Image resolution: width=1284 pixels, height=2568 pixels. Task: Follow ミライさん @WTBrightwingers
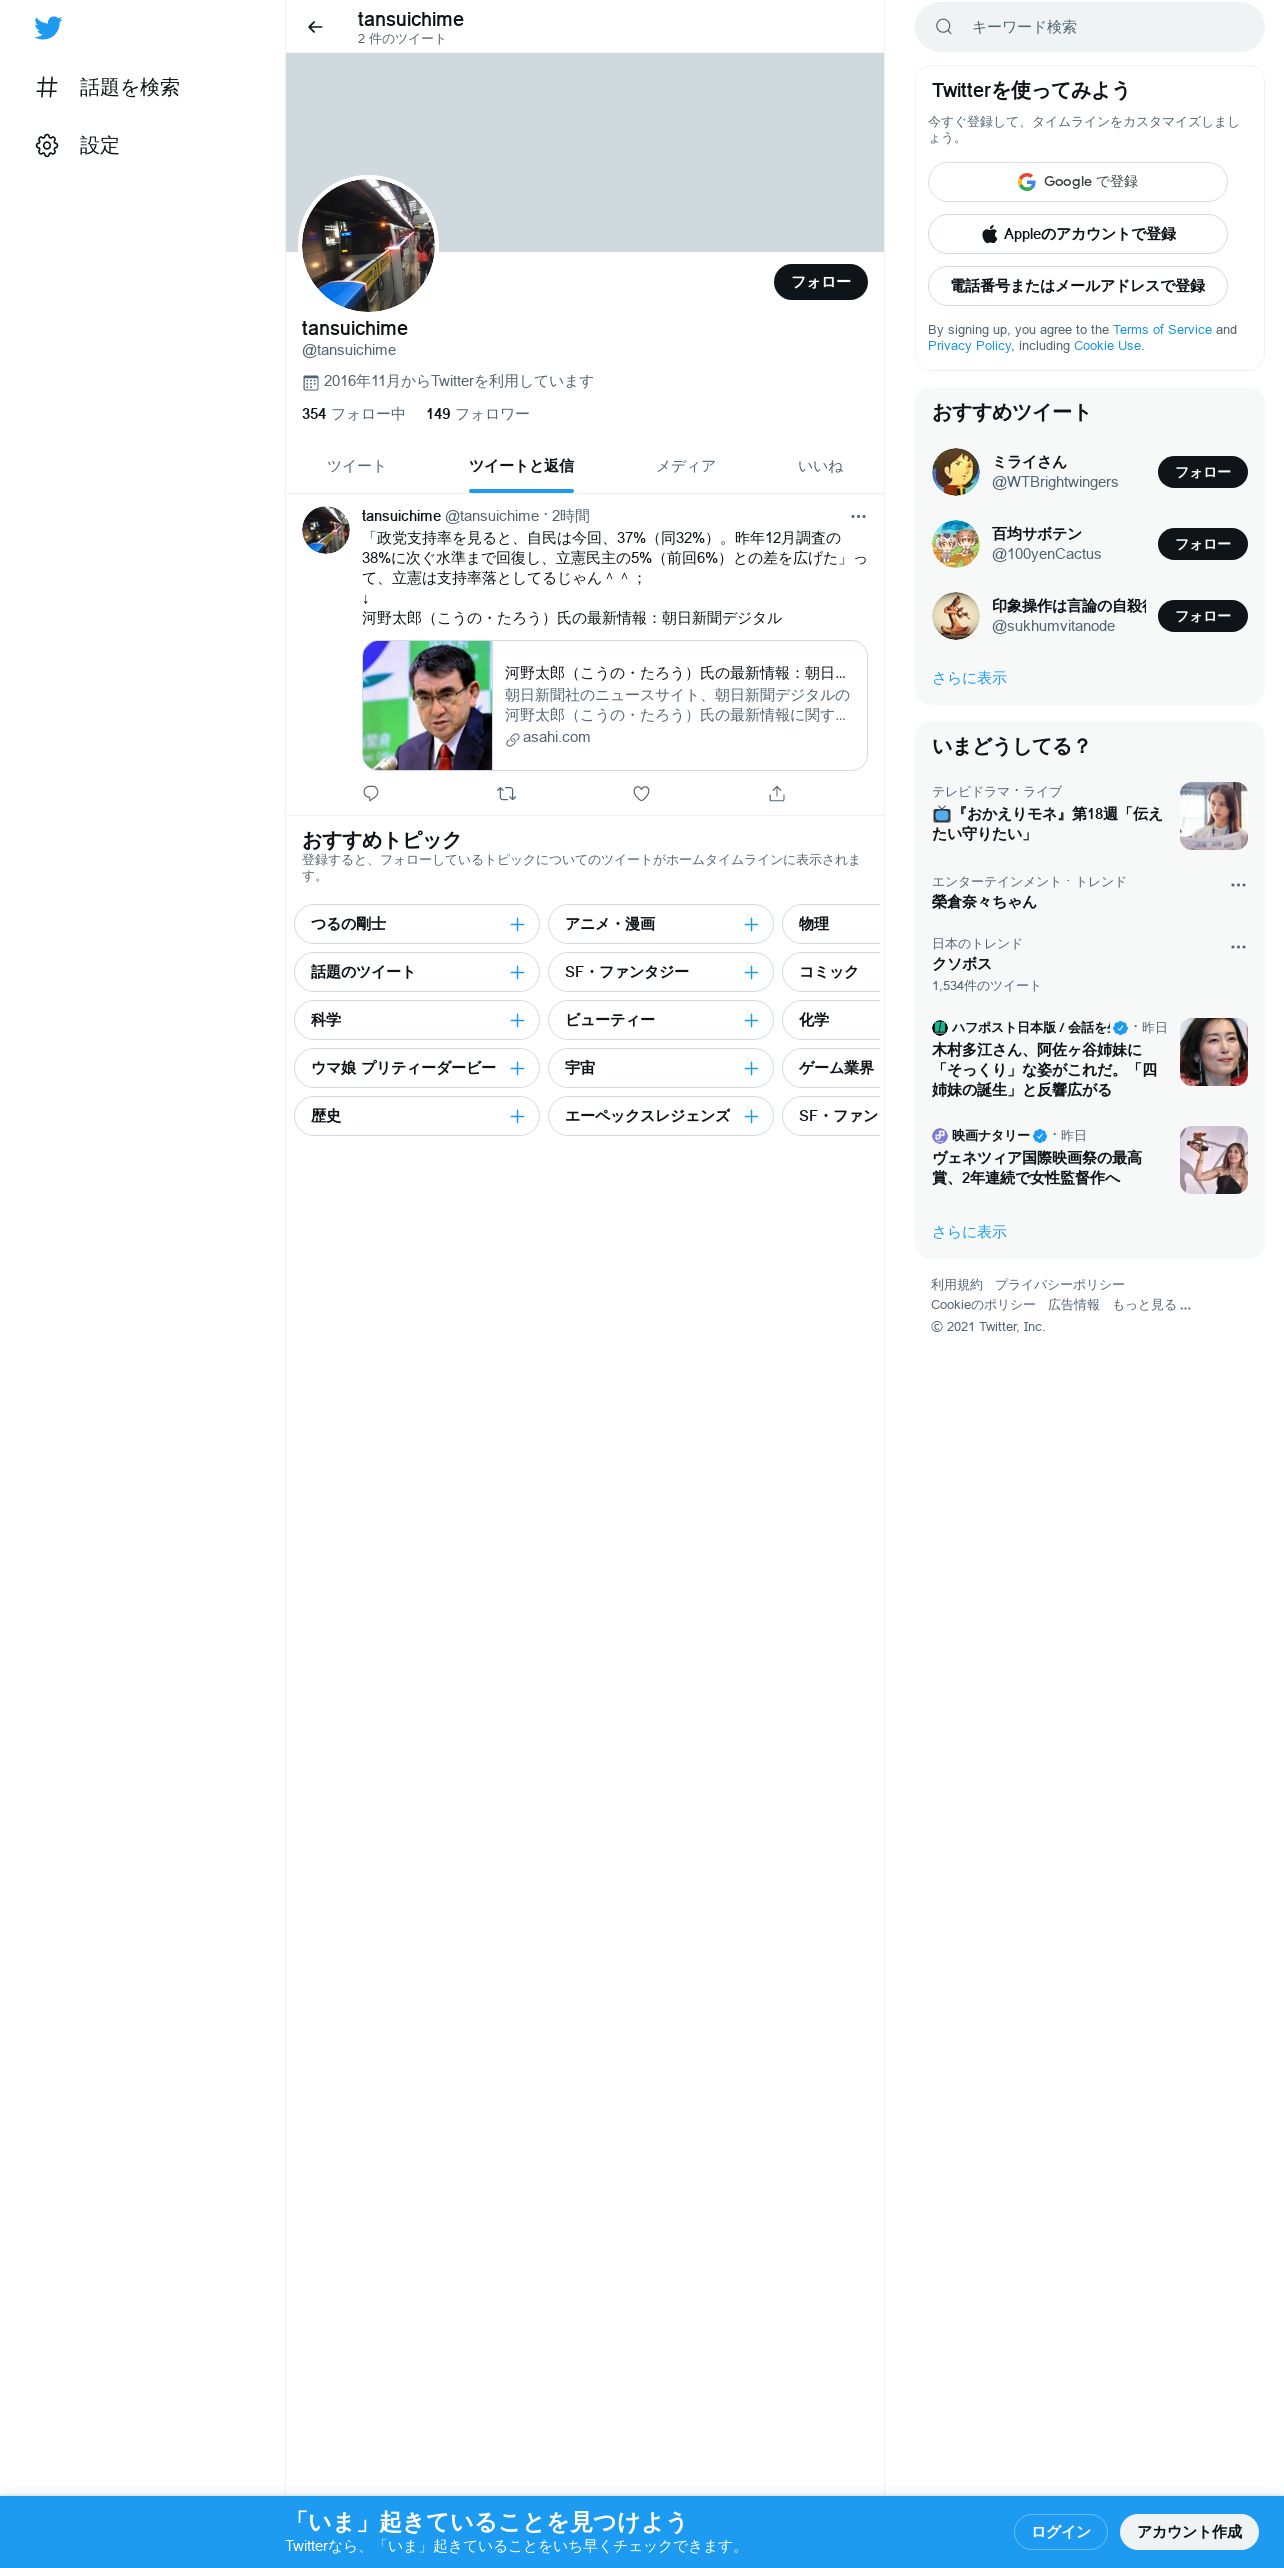point(1202,472)
